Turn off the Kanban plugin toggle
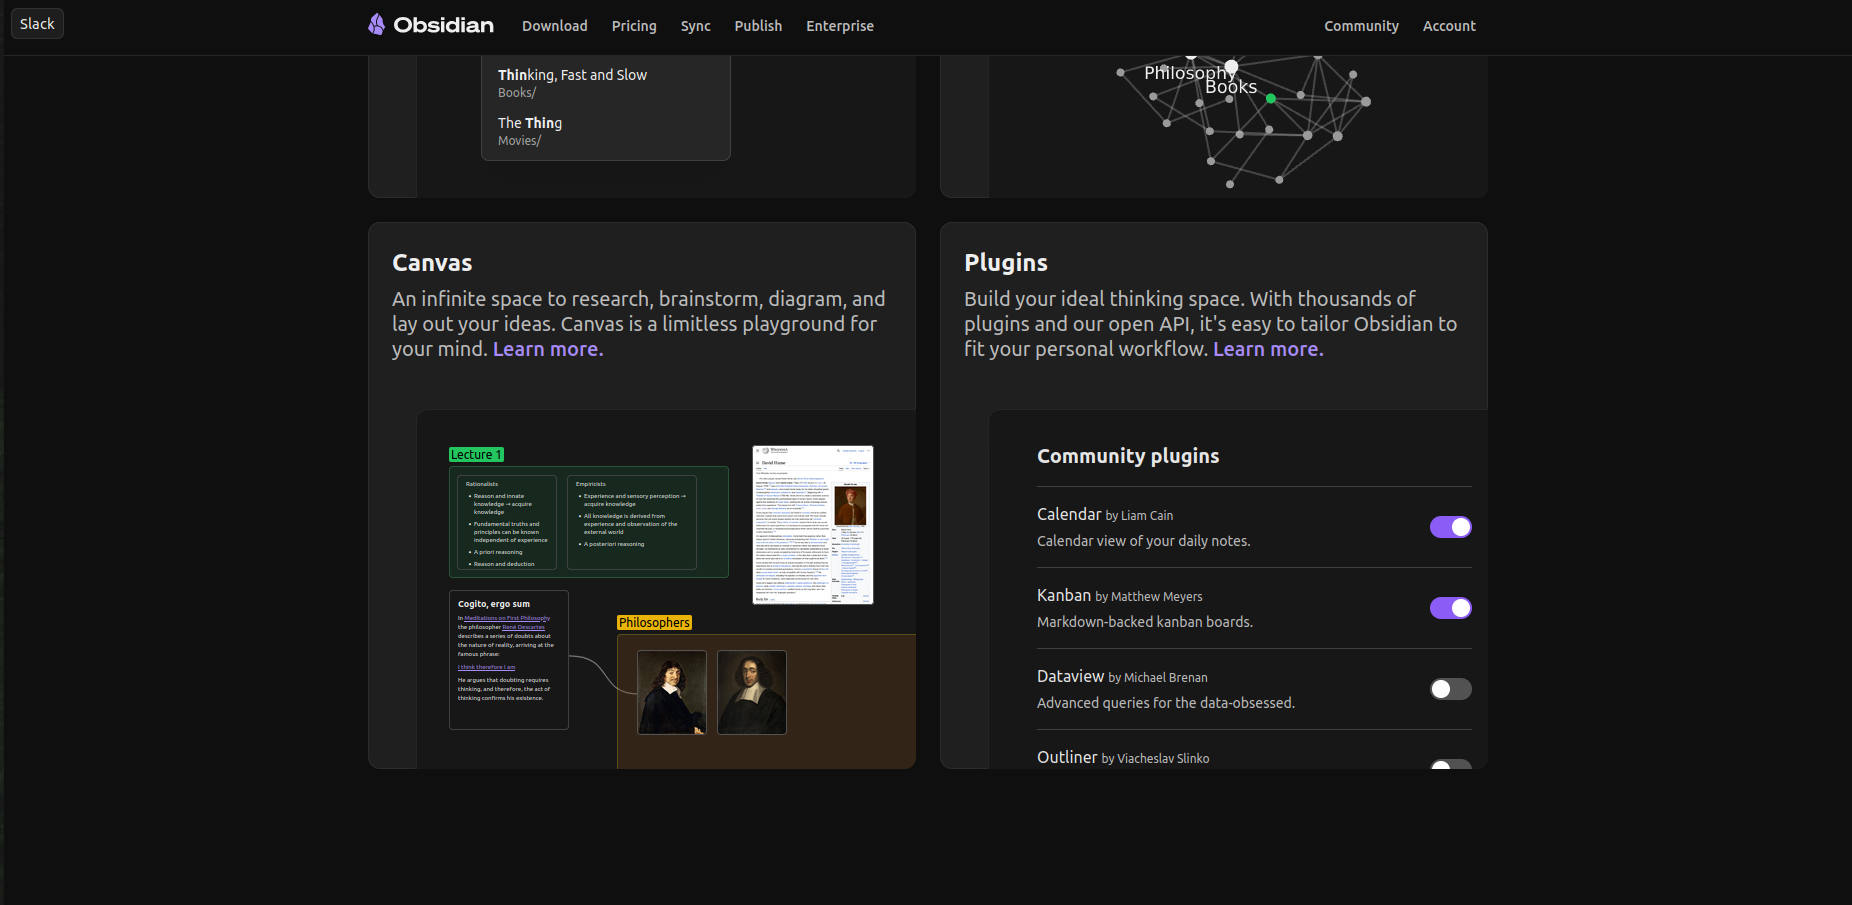 point(1450,608)
